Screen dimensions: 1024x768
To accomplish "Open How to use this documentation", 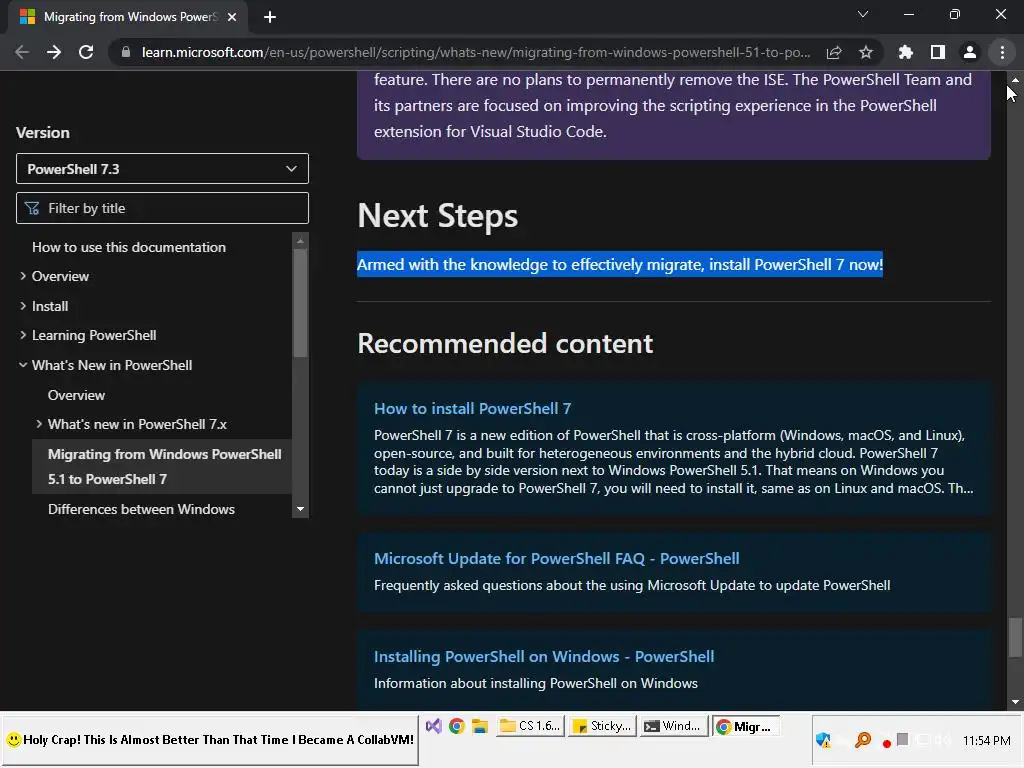I will (x=129, y=248).
